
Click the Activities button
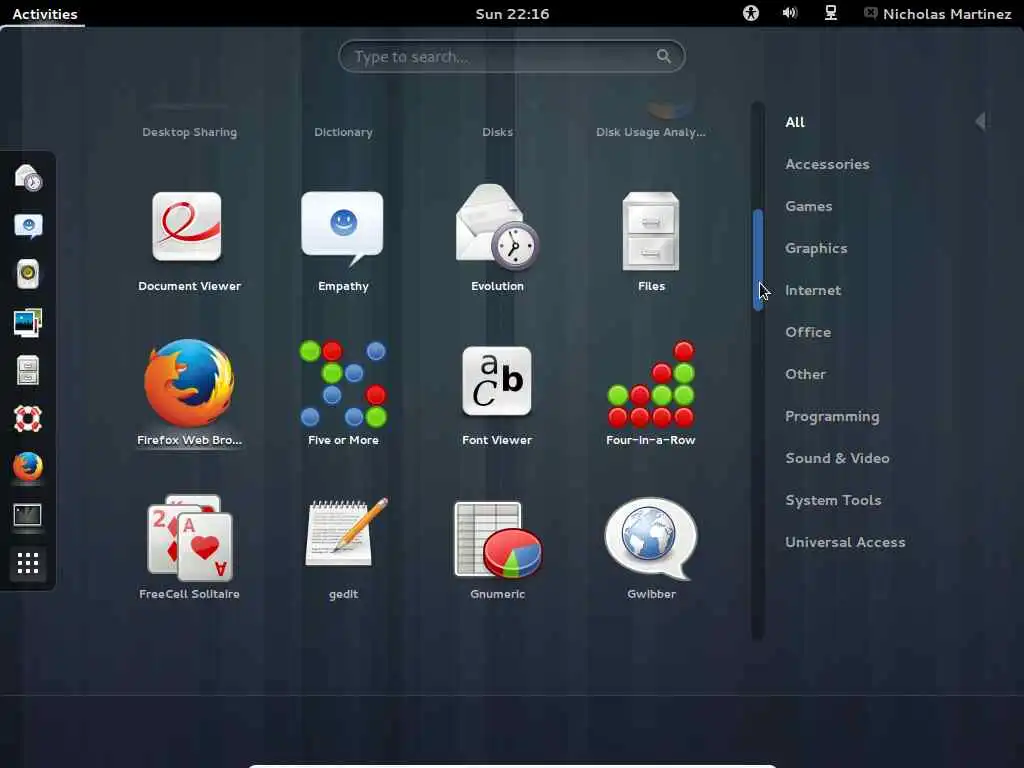point(44,14)
